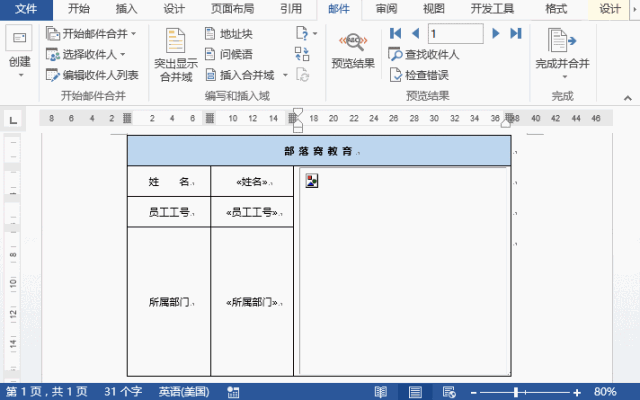This screenshot has height=400, width=640.
Task: Click the Match Fields icon
Action: (302, 54)
